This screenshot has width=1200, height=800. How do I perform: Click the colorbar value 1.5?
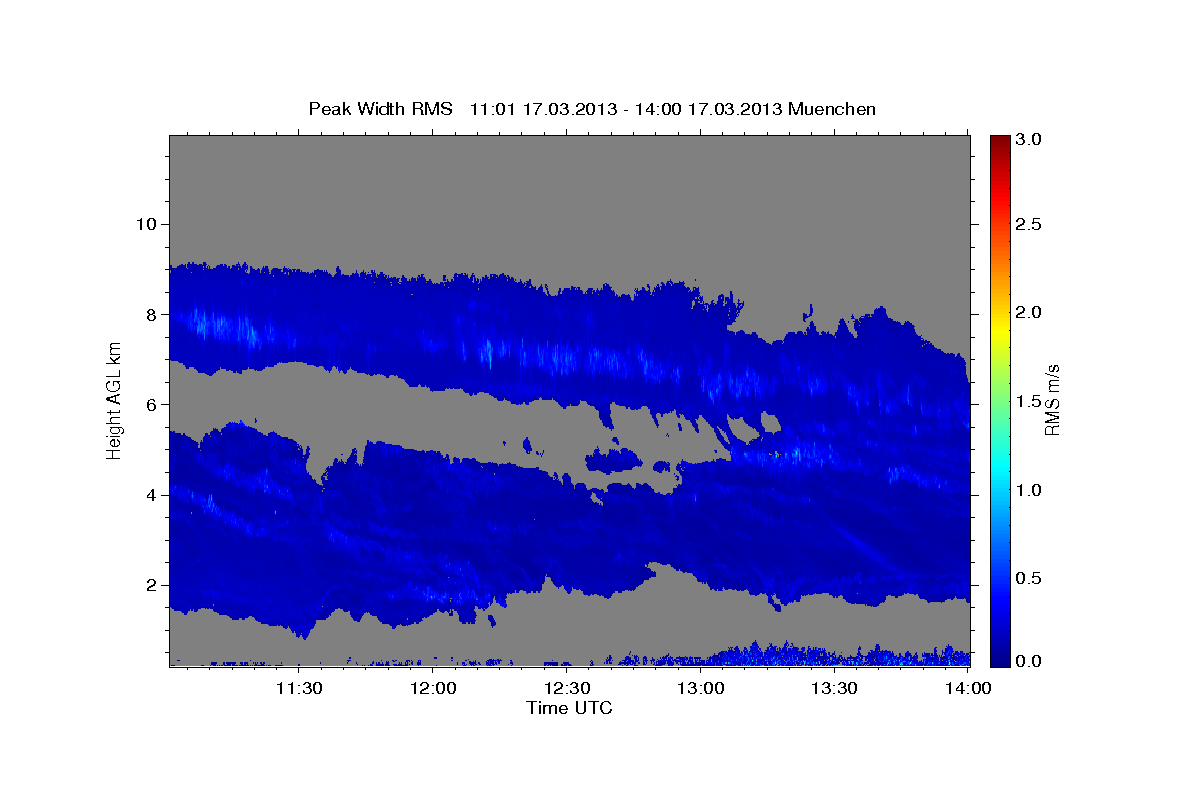click(1029, 401)
